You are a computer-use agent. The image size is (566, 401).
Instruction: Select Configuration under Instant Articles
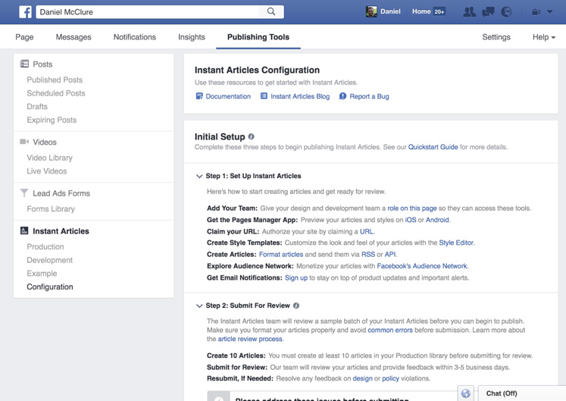pos(50,287)
